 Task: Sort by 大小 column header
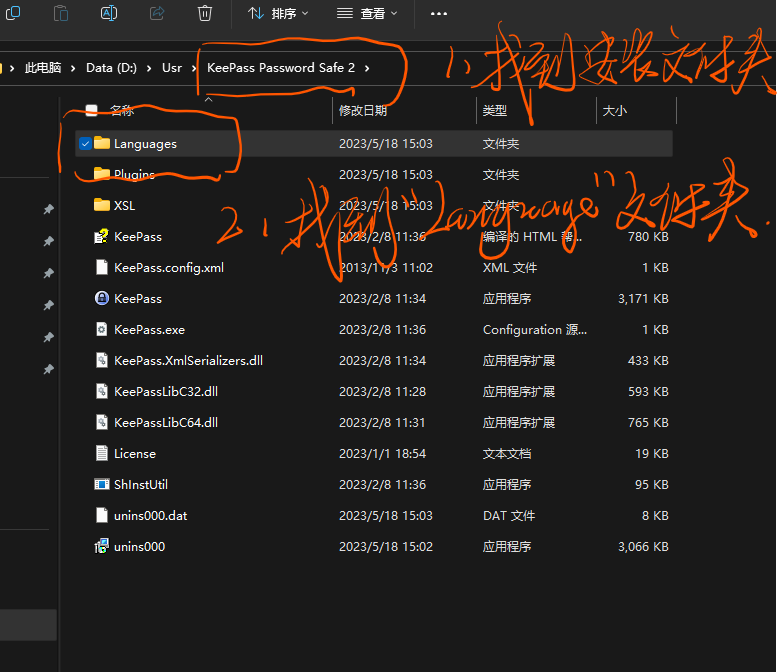[615, 110]
